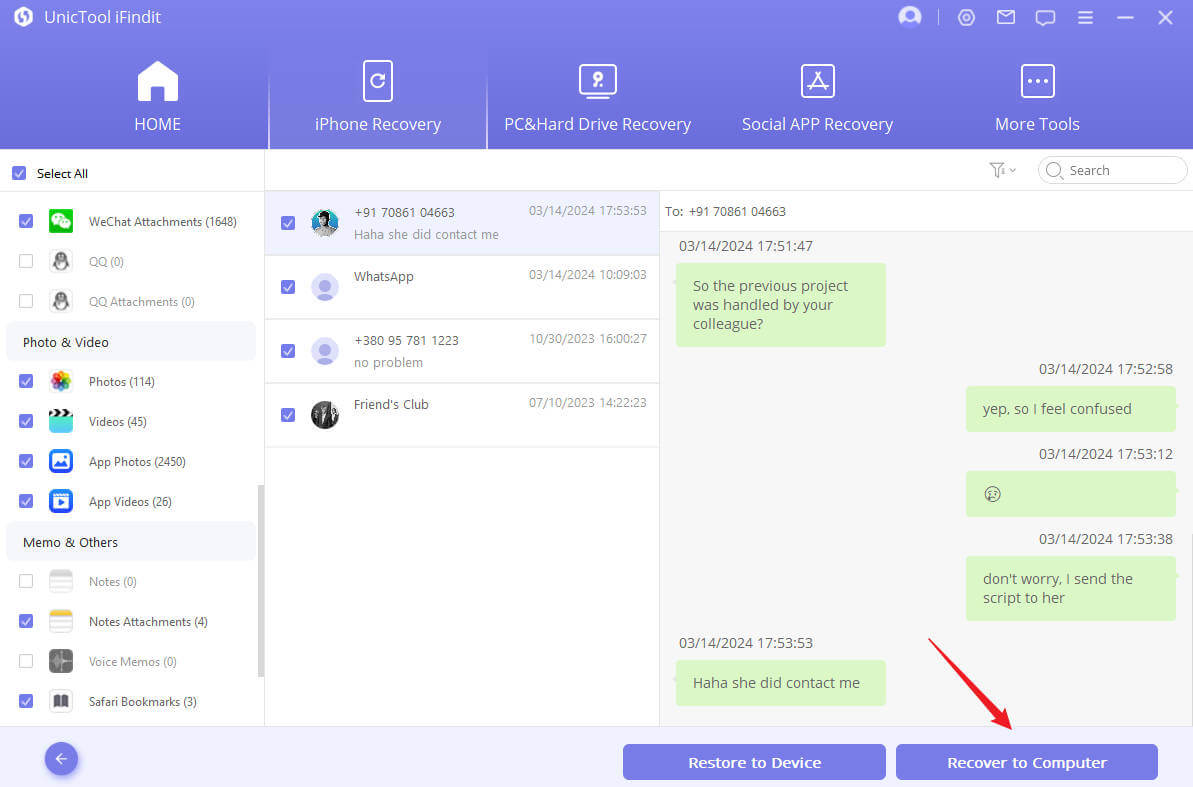Screen dimensions: 1193x787
Task: Click the round back arrow button
Action: [x=61, y=759]
